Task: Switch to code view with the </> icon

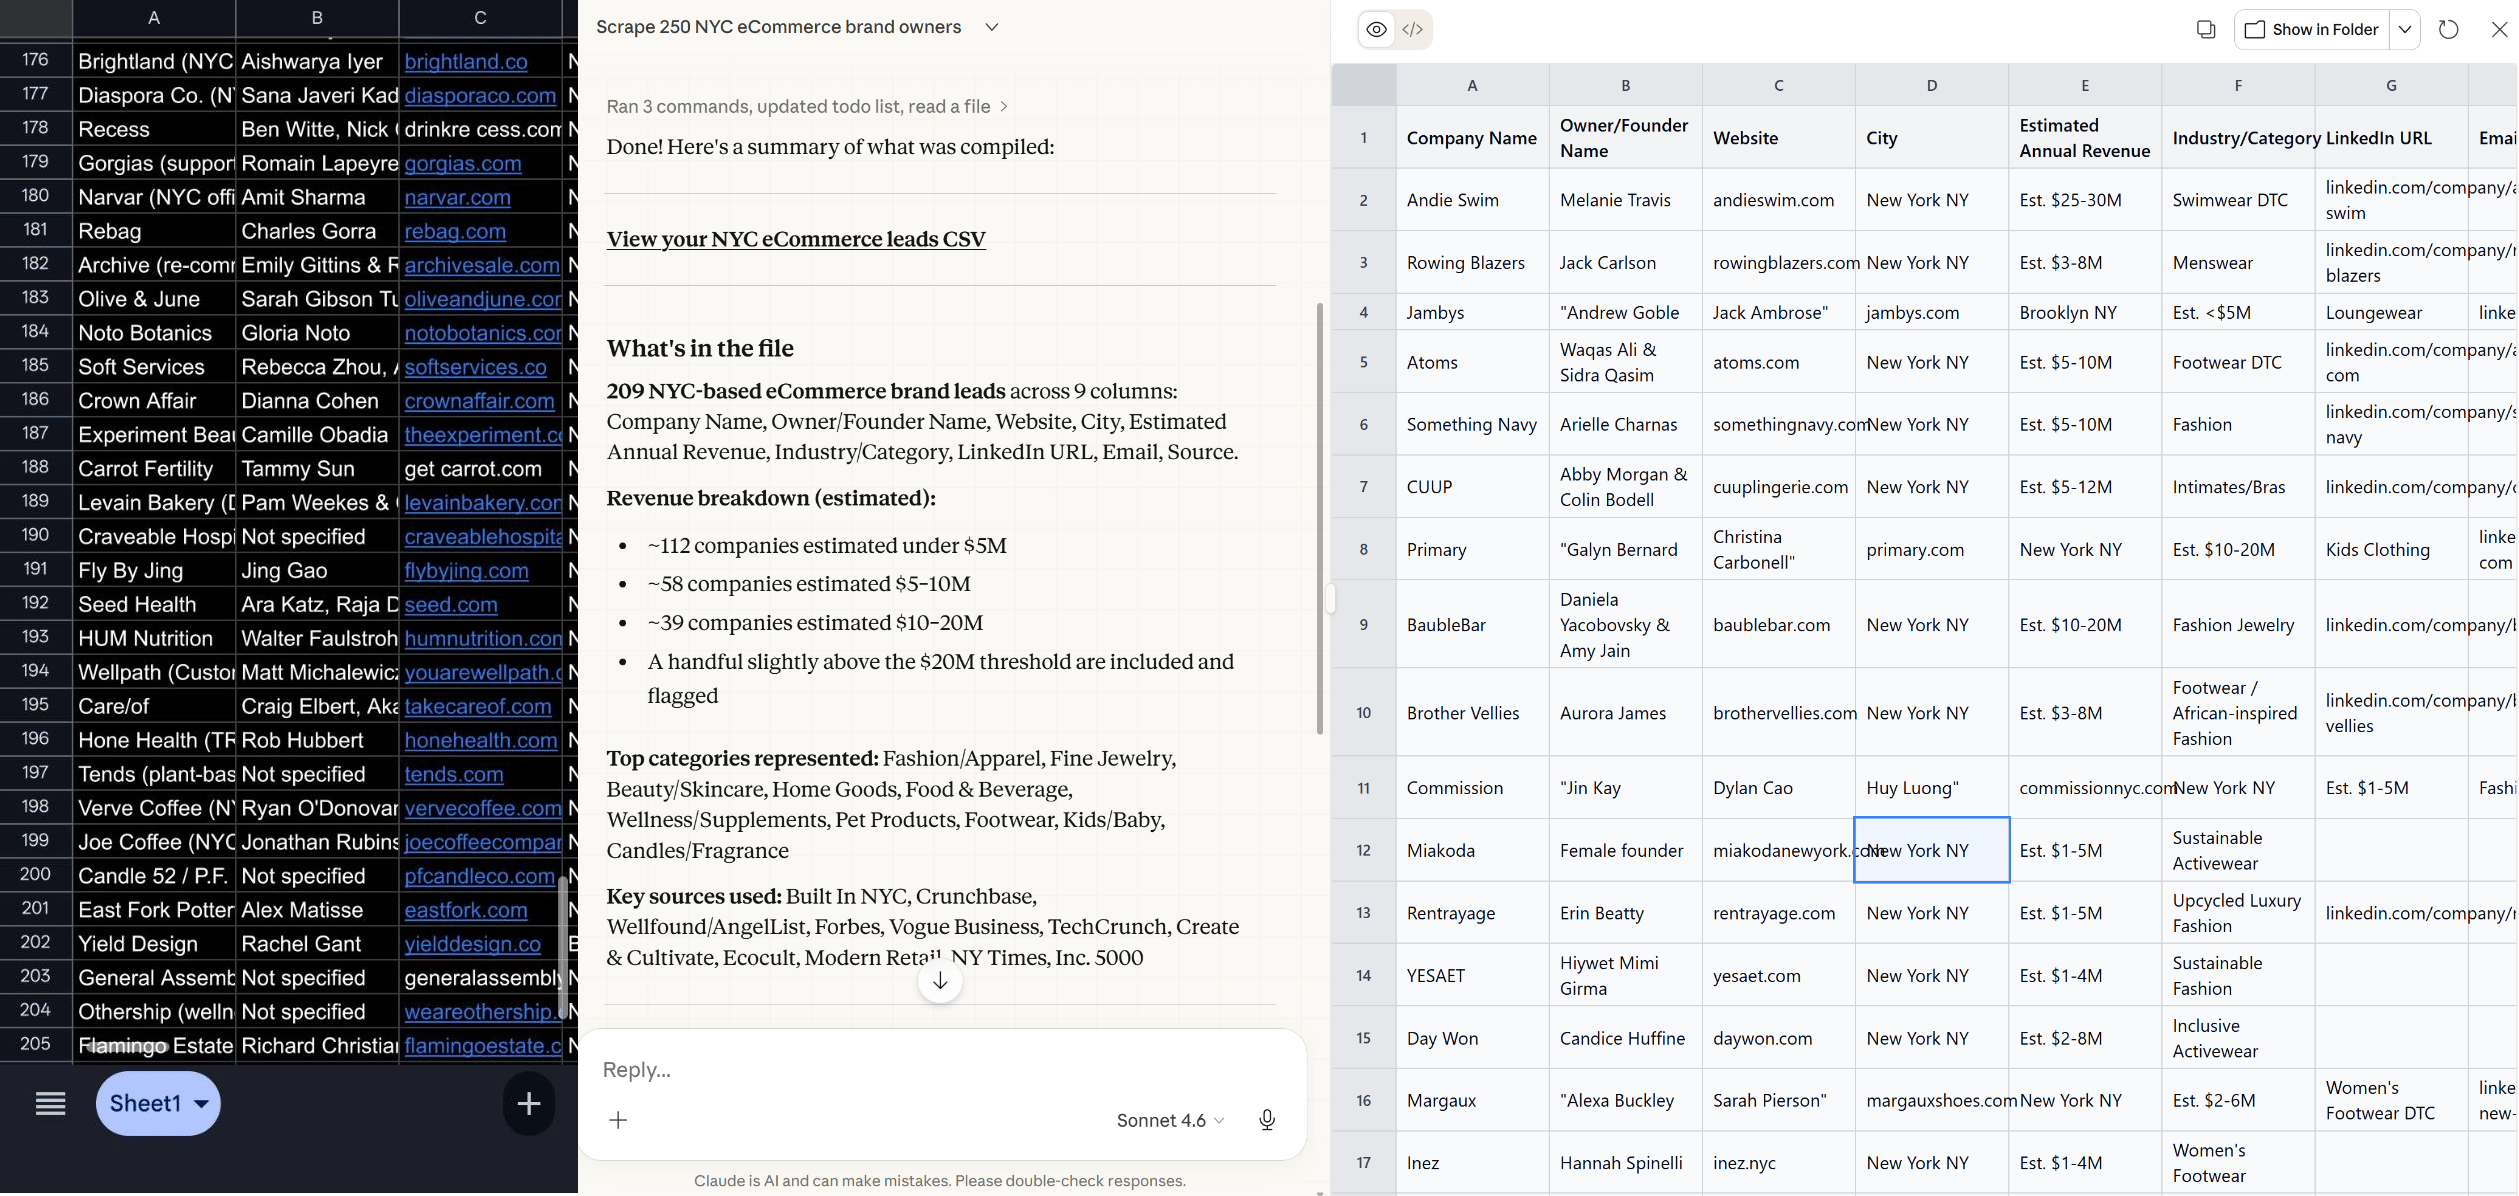Action: 1412,29
